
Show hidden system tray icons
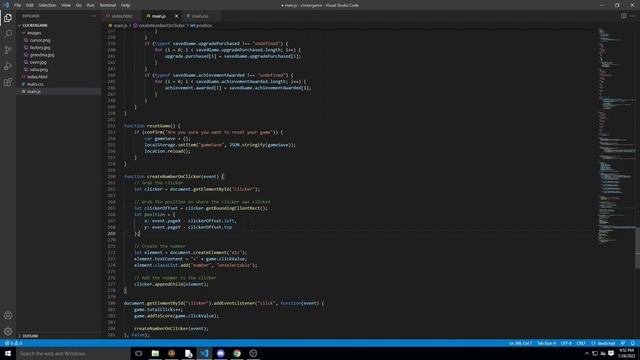(587, 353)
